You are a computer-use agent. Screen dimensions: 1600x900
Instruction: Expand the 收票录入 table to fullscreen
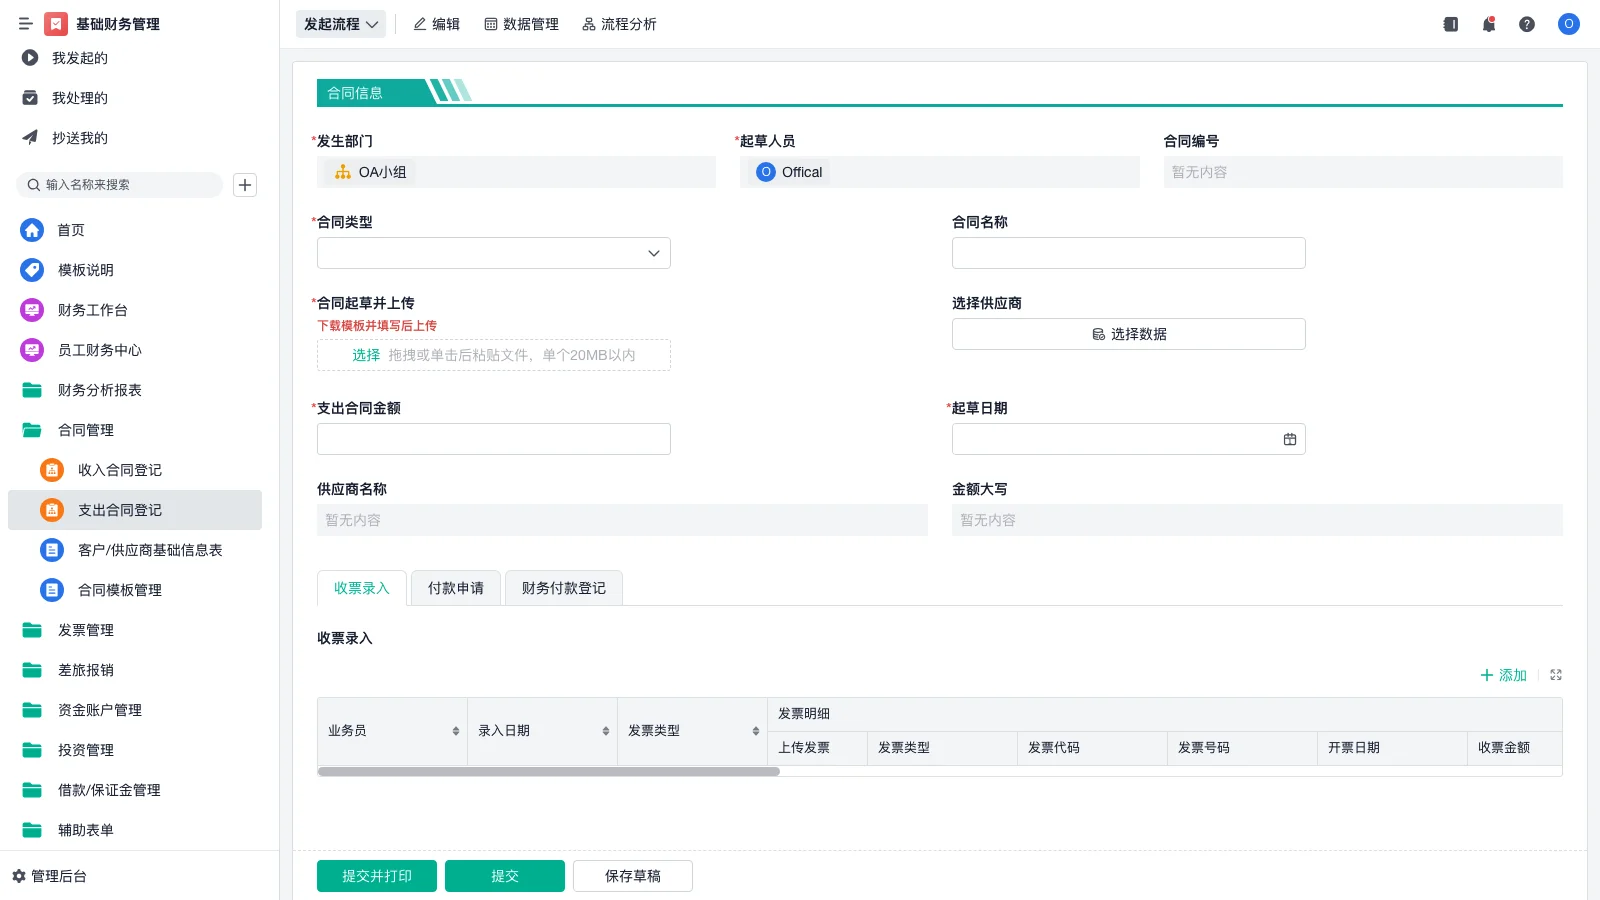pyautogui.click(x=1556, y=675)
